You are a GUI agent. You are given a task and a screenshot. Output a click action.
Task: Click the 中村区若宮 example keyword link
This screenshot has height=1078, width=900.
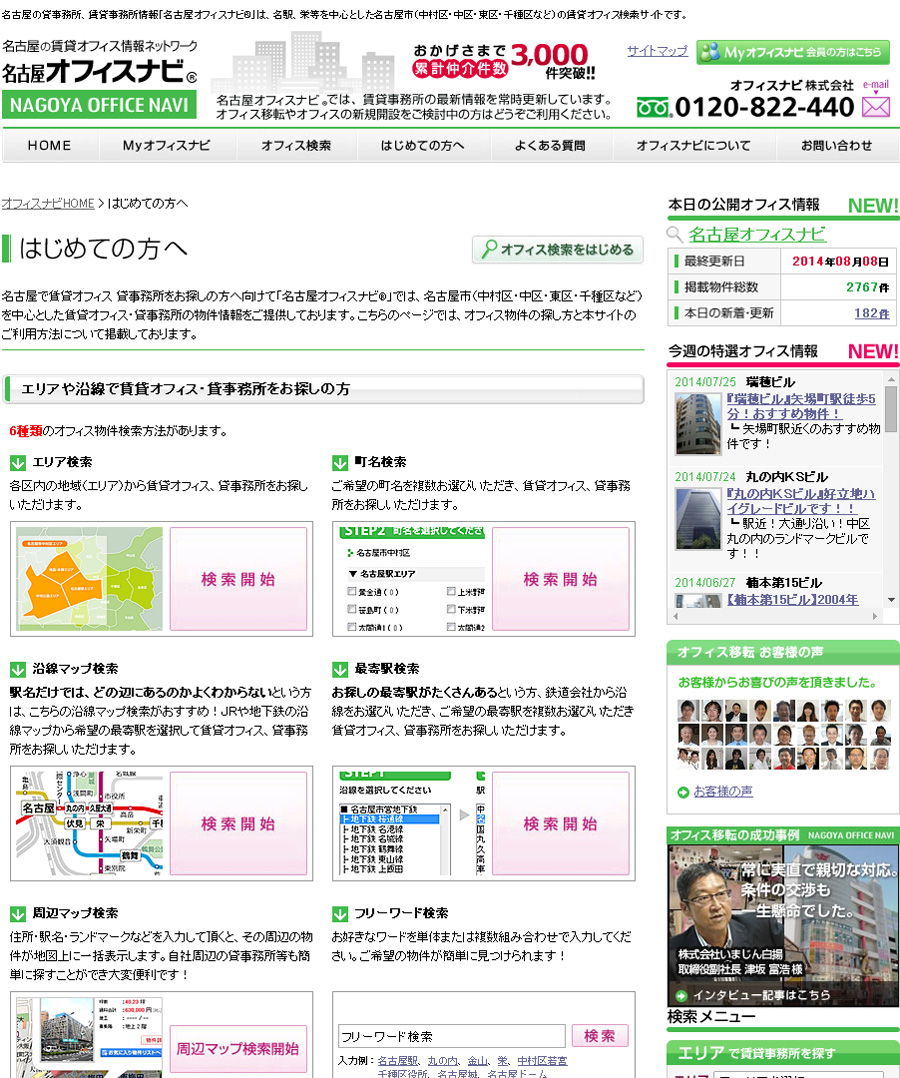[542, 1061]
